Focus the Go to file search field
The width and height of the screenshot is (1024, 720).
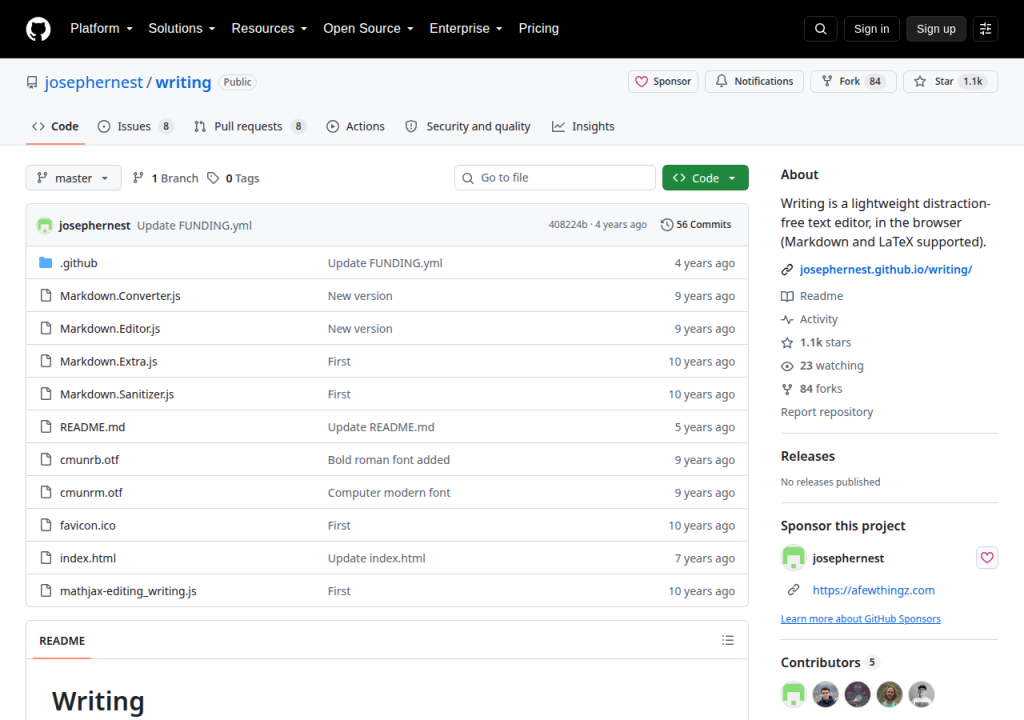(x=554, y=178)
